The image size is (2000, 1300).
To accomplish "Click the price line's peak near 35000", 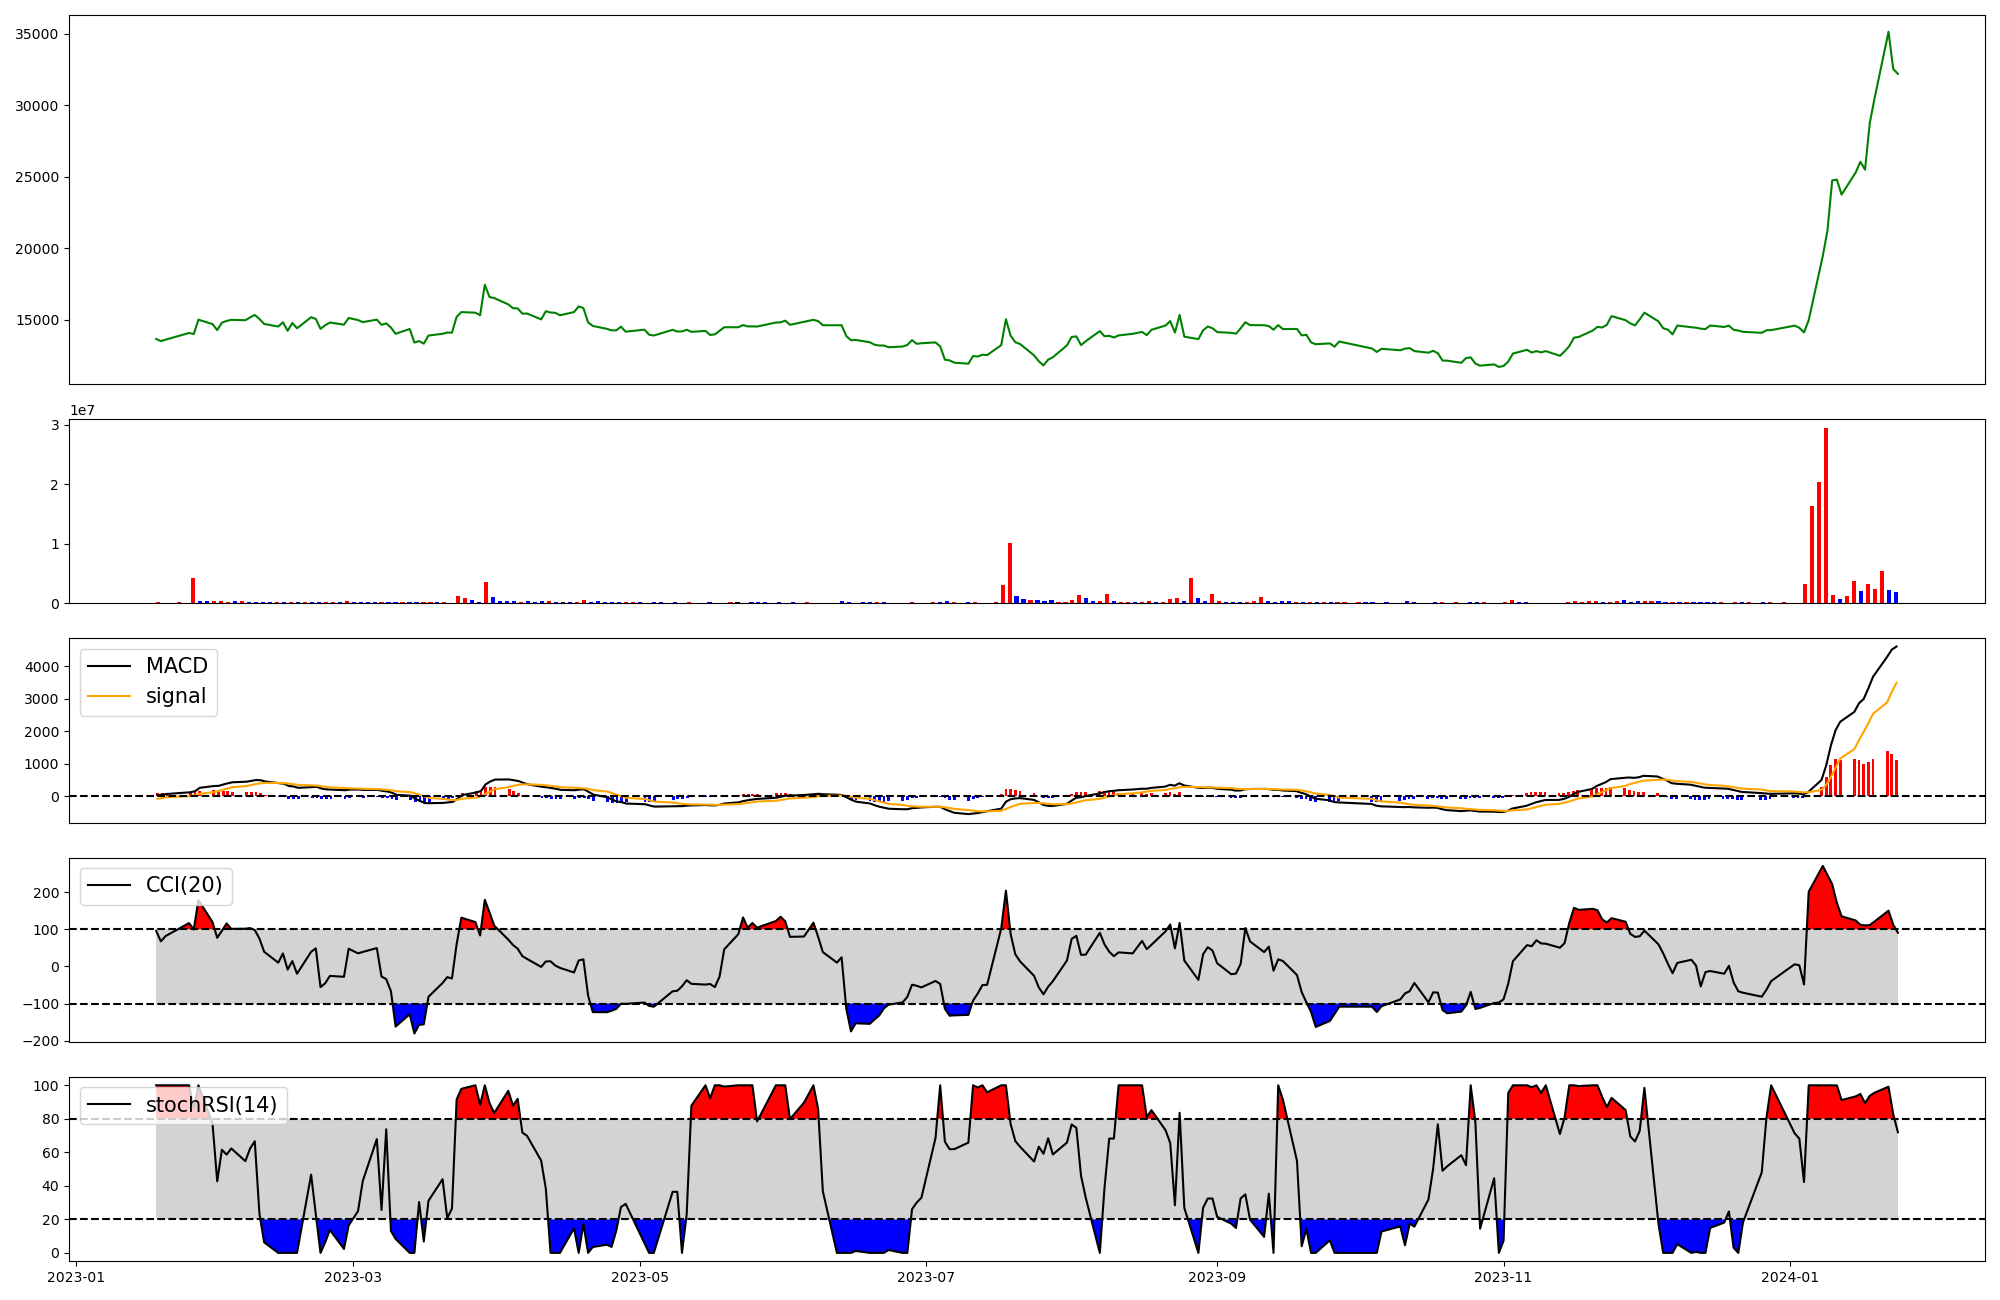I will [x=1888, y=32].
